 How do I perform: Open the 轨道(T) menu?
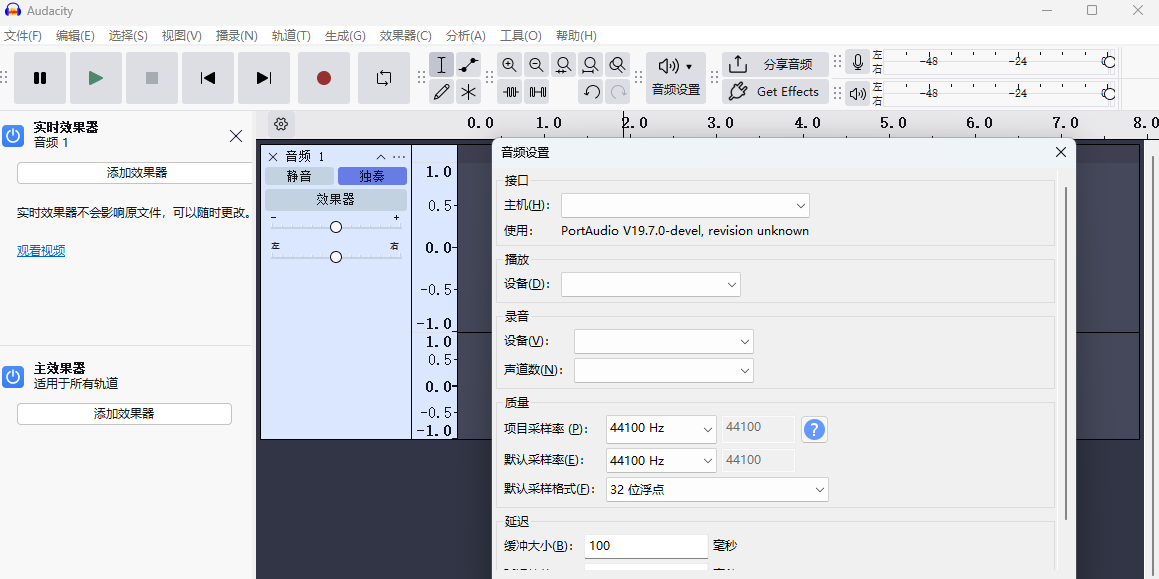point(291,35)
